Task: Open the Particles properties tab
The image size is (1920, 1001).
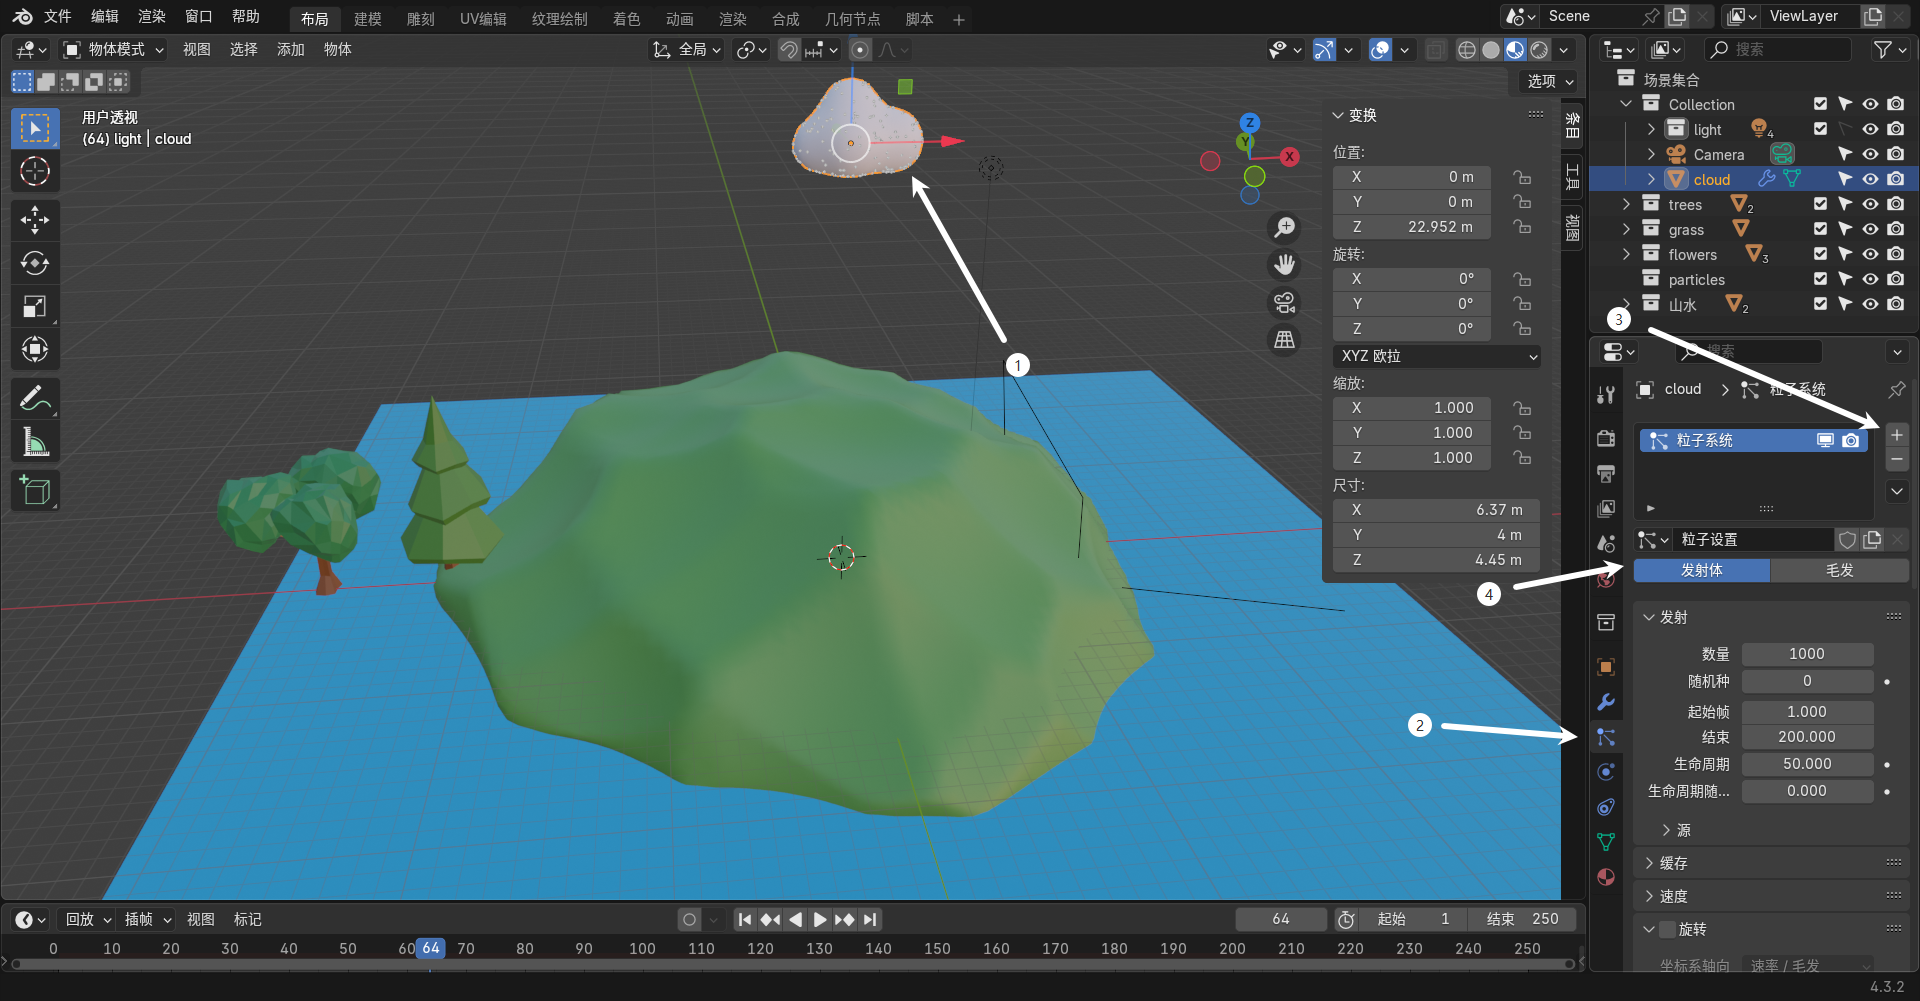Action: (x=1606, y=737)
